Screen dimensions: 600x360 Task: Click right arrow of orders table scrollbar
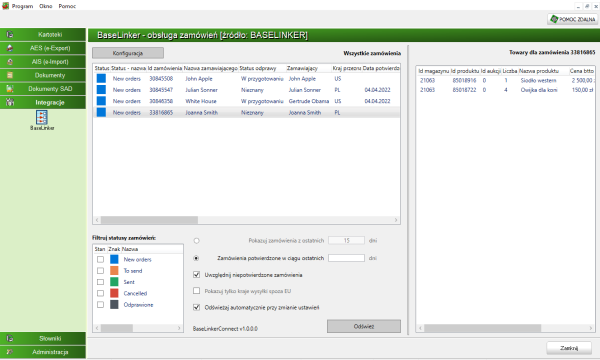click(396, 220)
